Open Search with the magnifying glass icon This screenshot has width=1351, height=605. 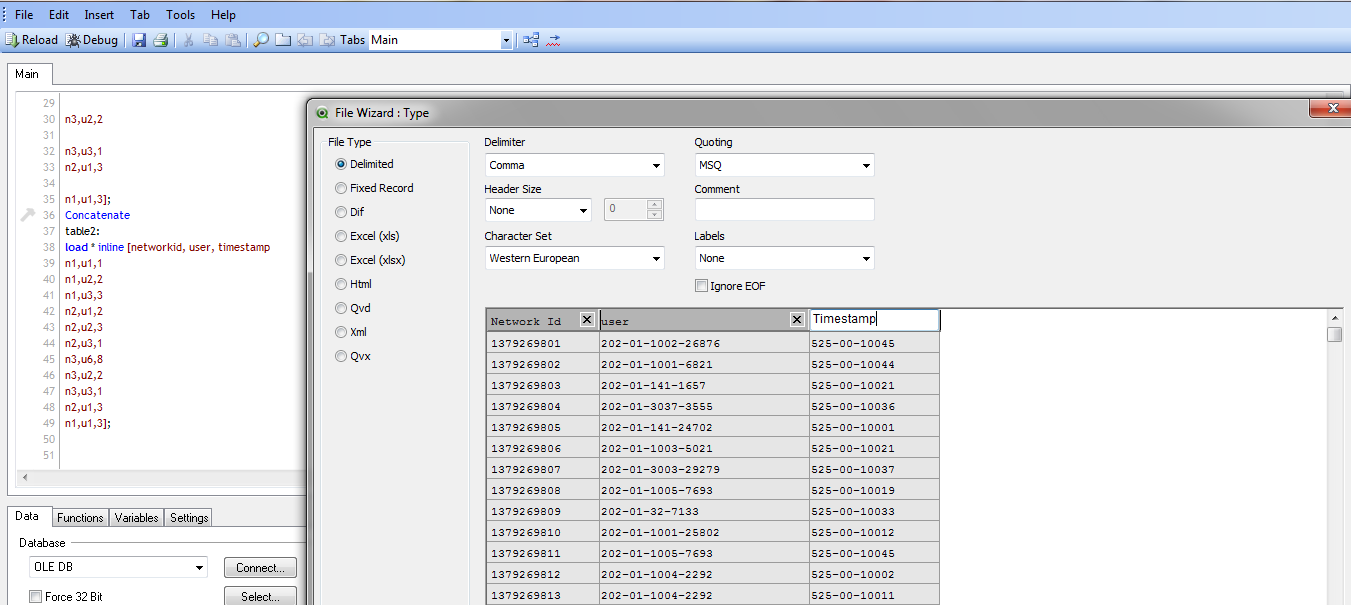(x=260, y=40)
